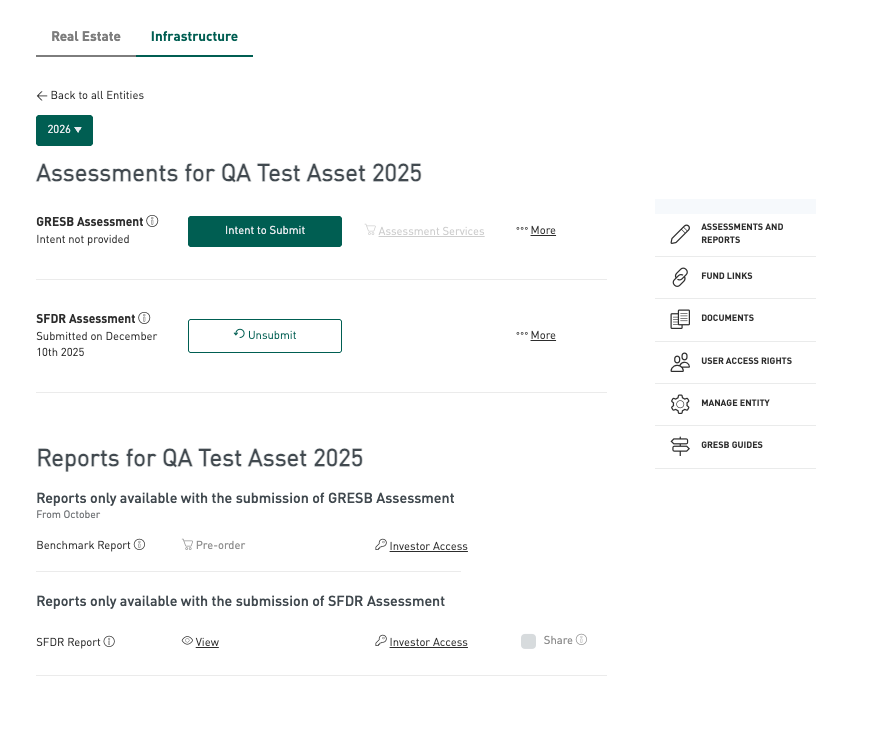Click the User Access Rights people icon
This screenshot has height=733, width=869.
tap(680, 362)
